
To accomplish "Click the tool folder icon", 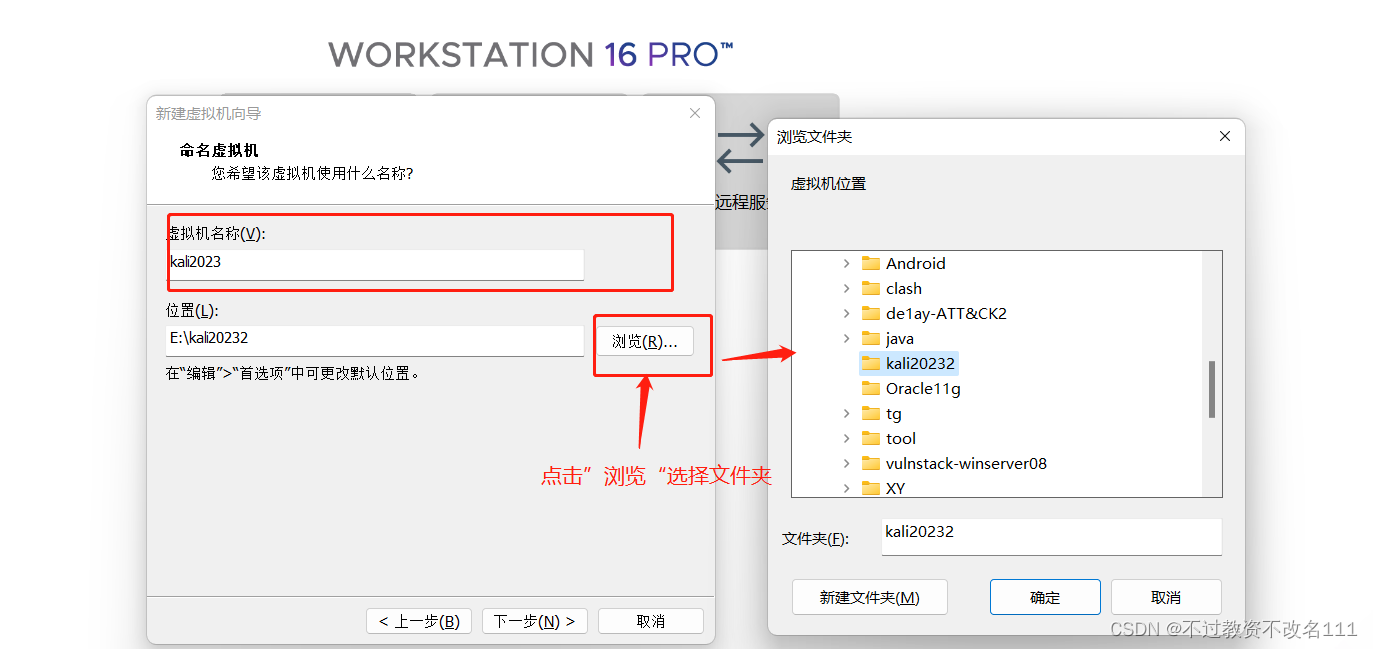I will click(x=870, y=438).
